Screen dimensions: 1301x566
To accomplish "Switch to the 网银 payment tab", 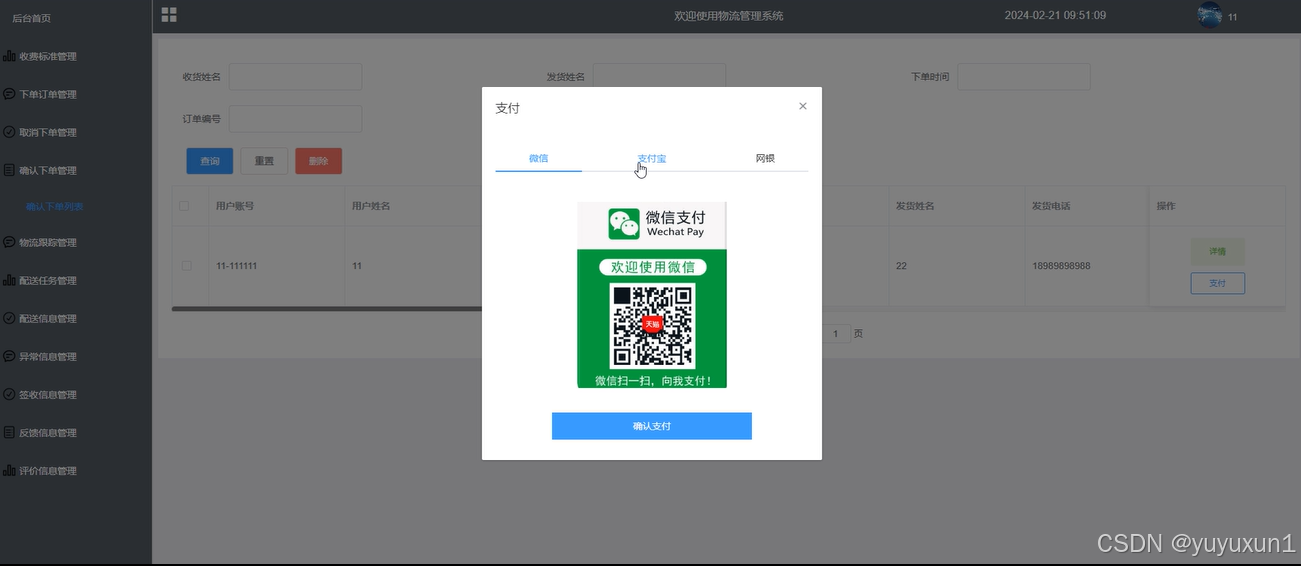I will (765, 158).
